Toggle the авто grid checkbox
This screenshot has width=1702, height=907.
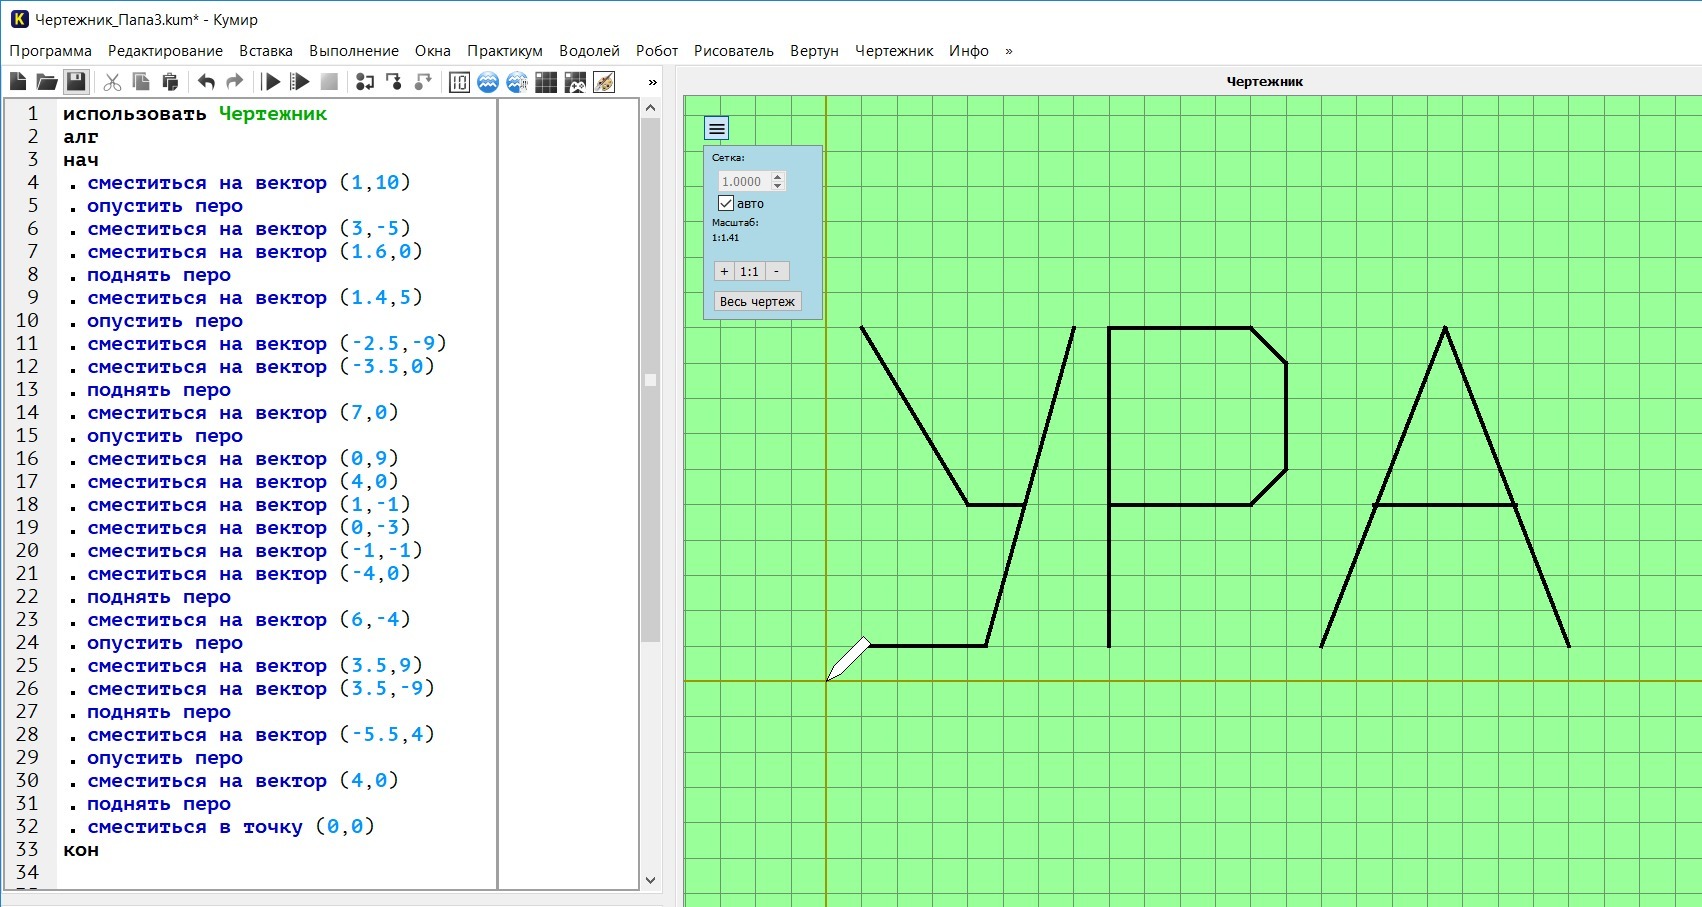pos(726,203)
